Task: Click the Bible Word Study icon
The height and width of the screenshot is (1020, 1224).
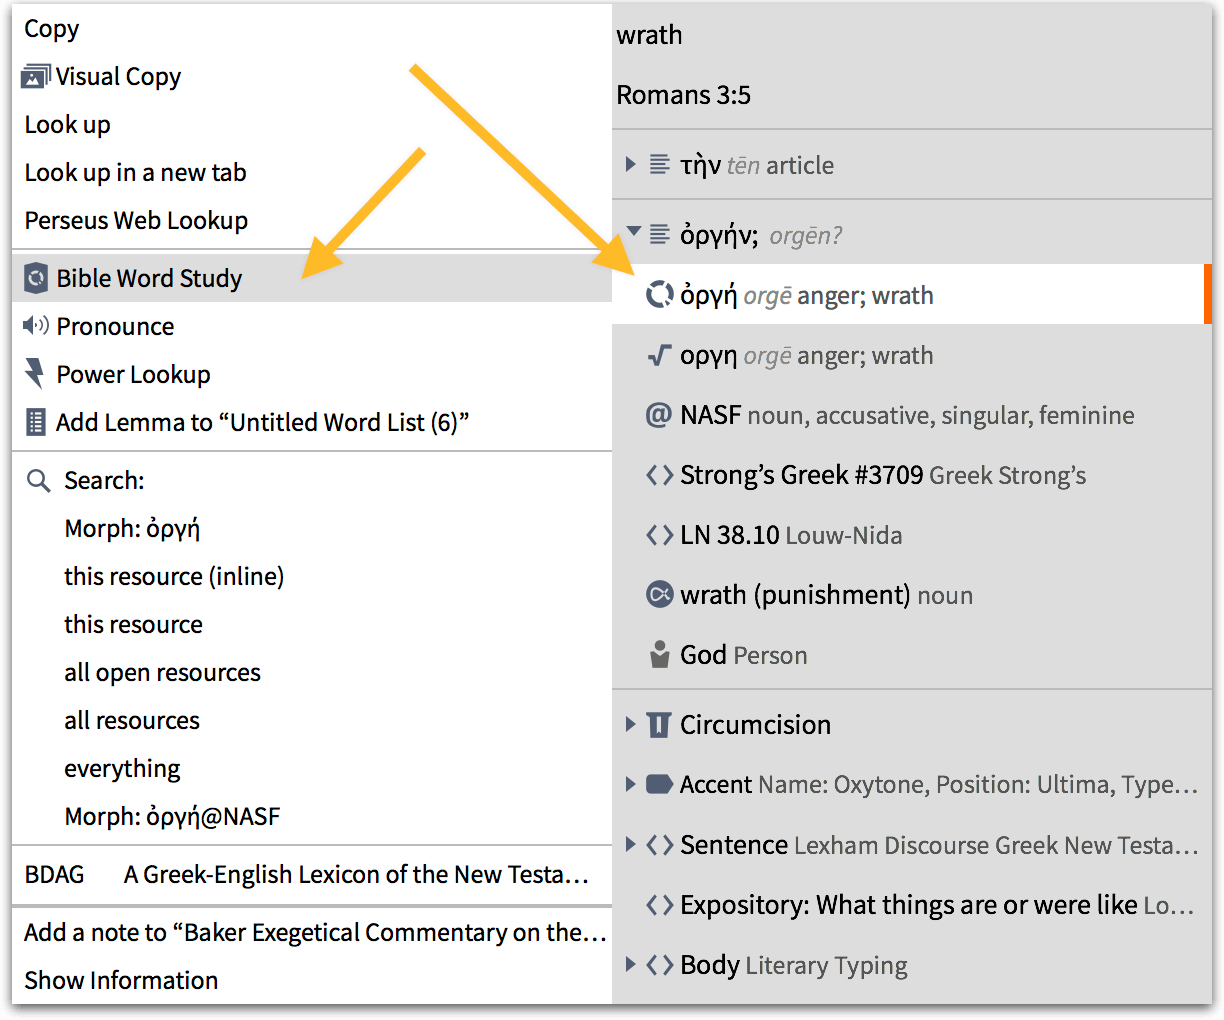Action: [36, 278]
